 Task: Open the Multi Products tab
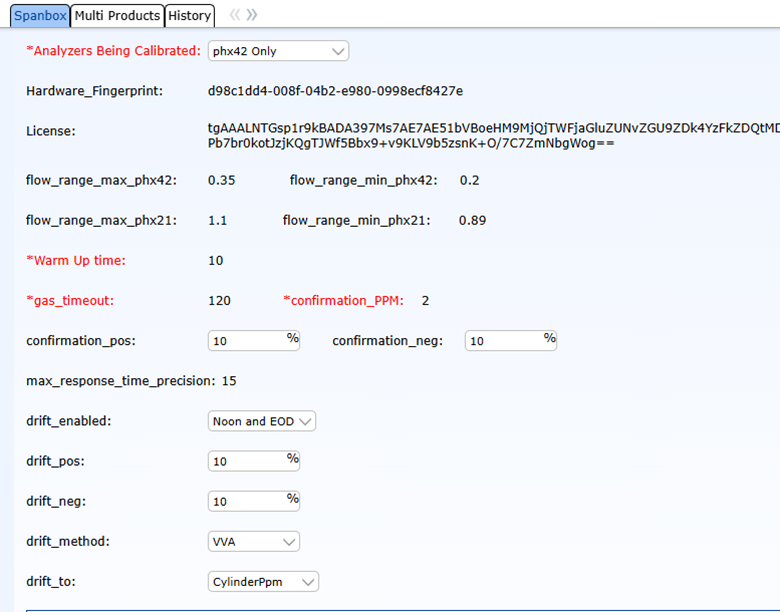click(117, 15)
